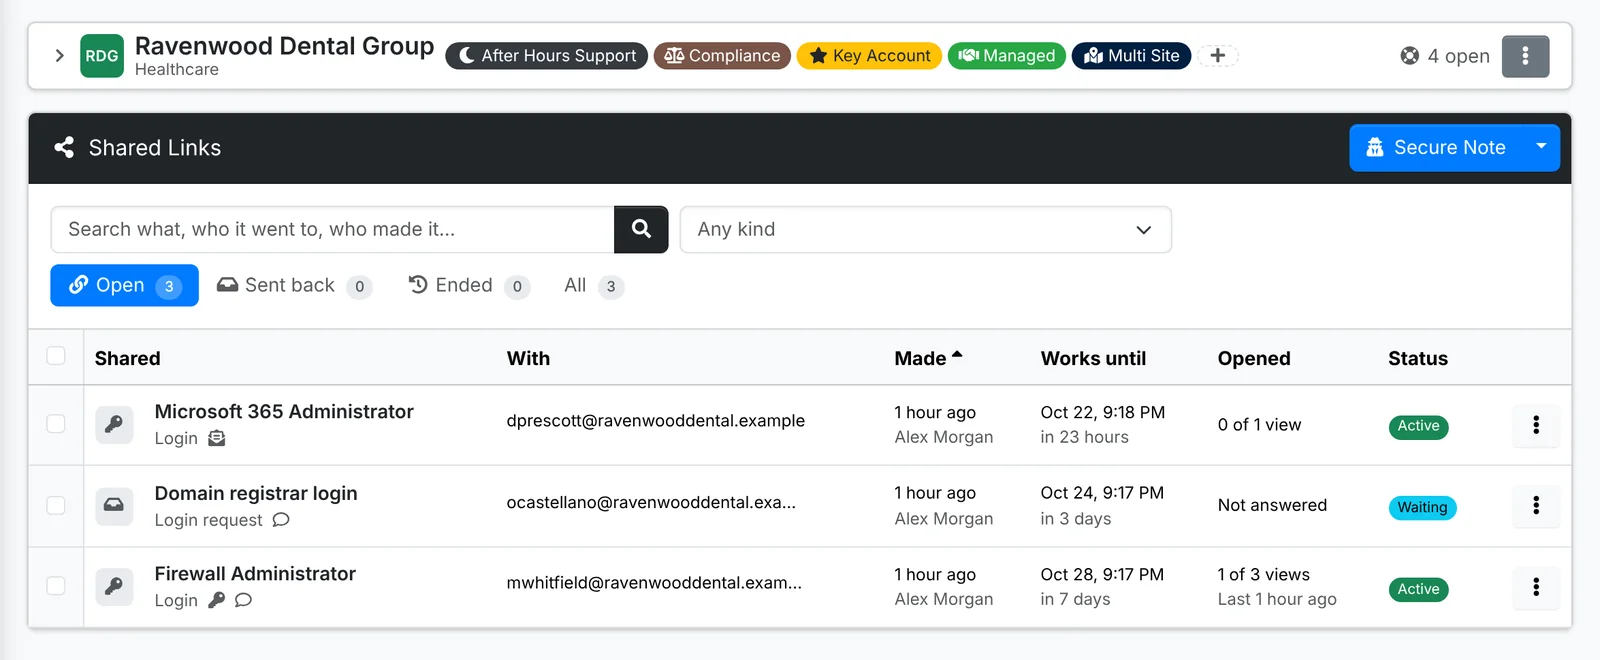Open the company options kebab menu

[1525, 56]
